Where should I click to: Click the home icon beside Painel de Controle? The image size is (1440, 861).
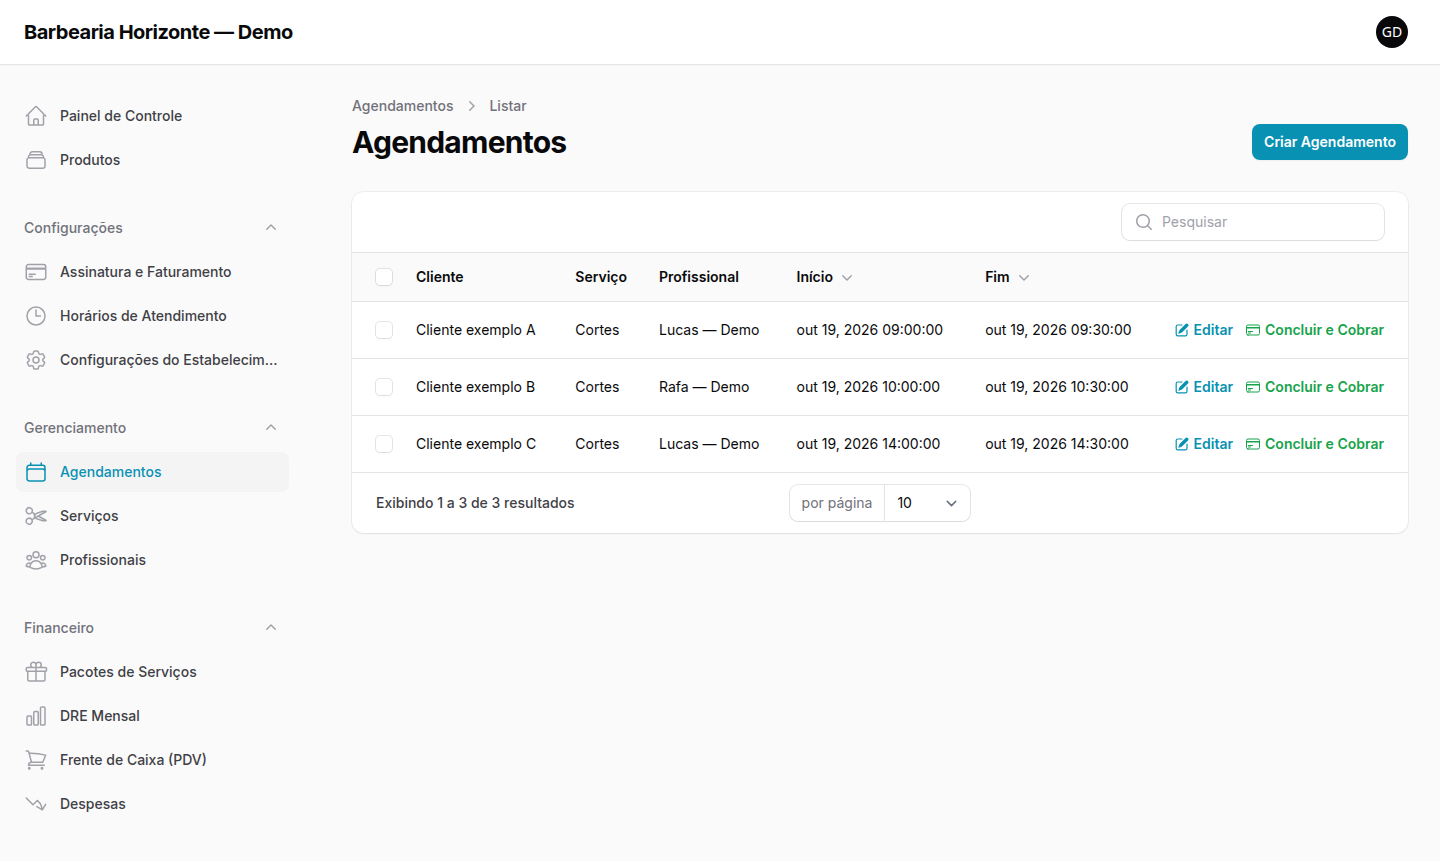click(x=36, y=116)
